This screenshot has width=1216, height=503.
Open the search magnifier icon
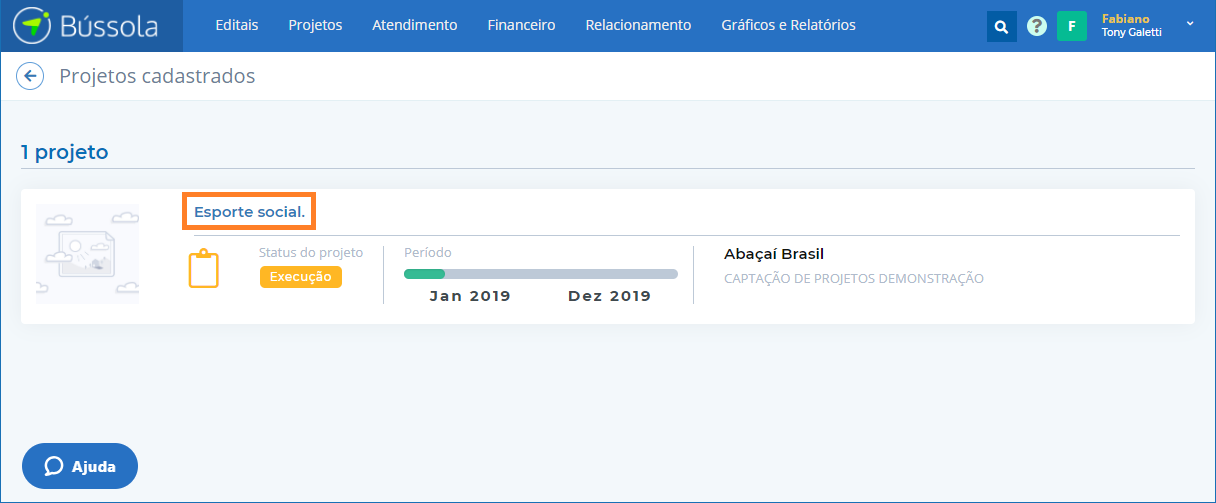pyautogui.click(x=1001, y=26)
